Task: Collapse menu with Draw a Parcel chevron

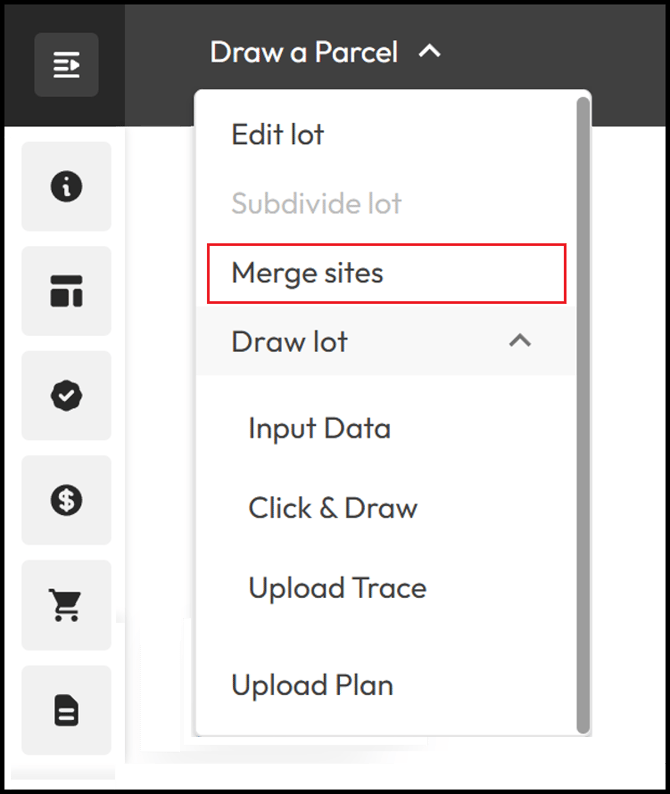Action: tap(429, 51)
